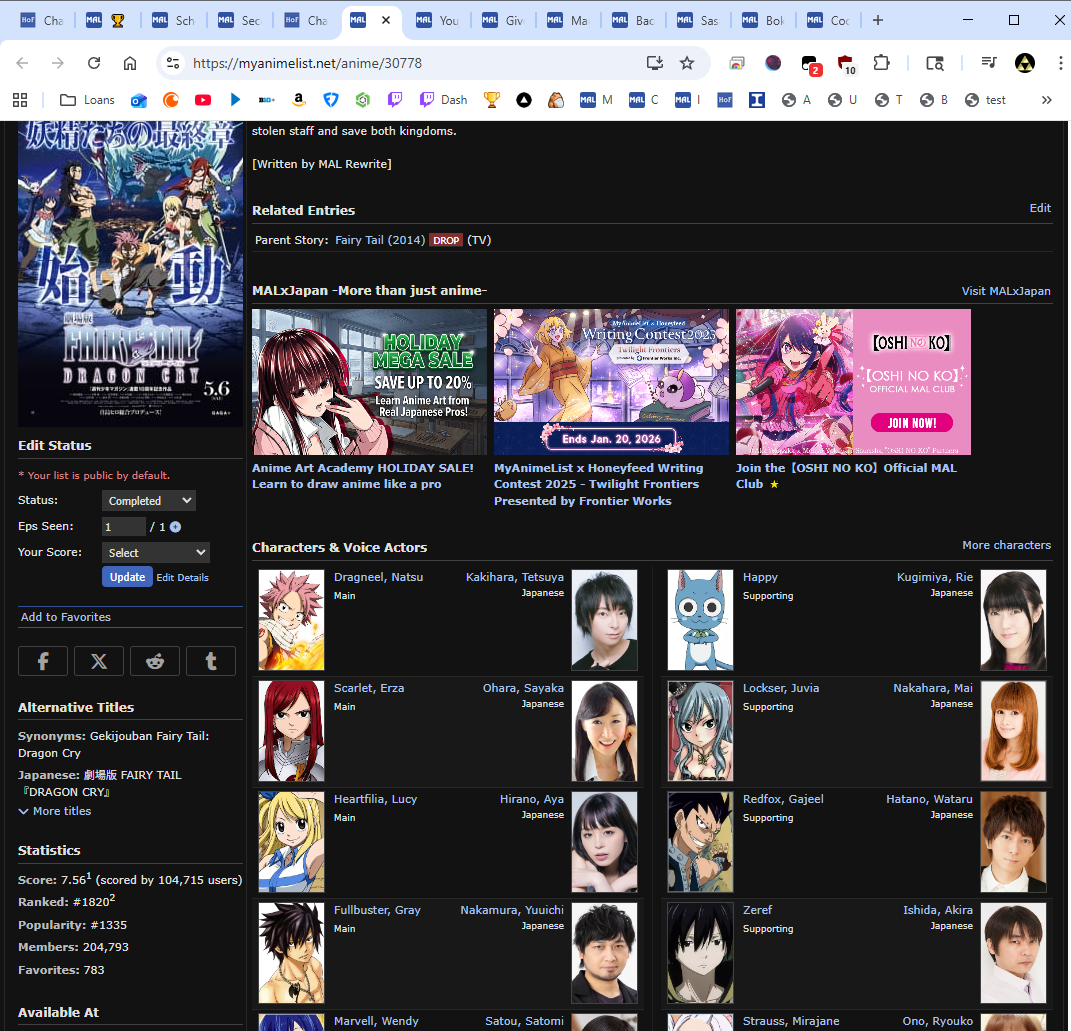Image resolution: width=1071 pixels, height=1031 pixels.
Task: Open Zeref character link
Action: tap(757, 910)
